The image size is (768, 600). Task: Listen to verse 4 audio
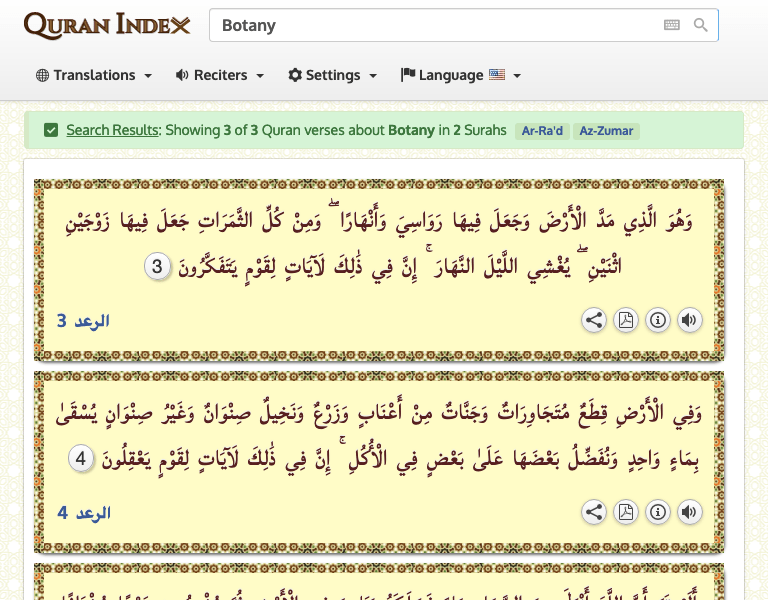(689, 512)
